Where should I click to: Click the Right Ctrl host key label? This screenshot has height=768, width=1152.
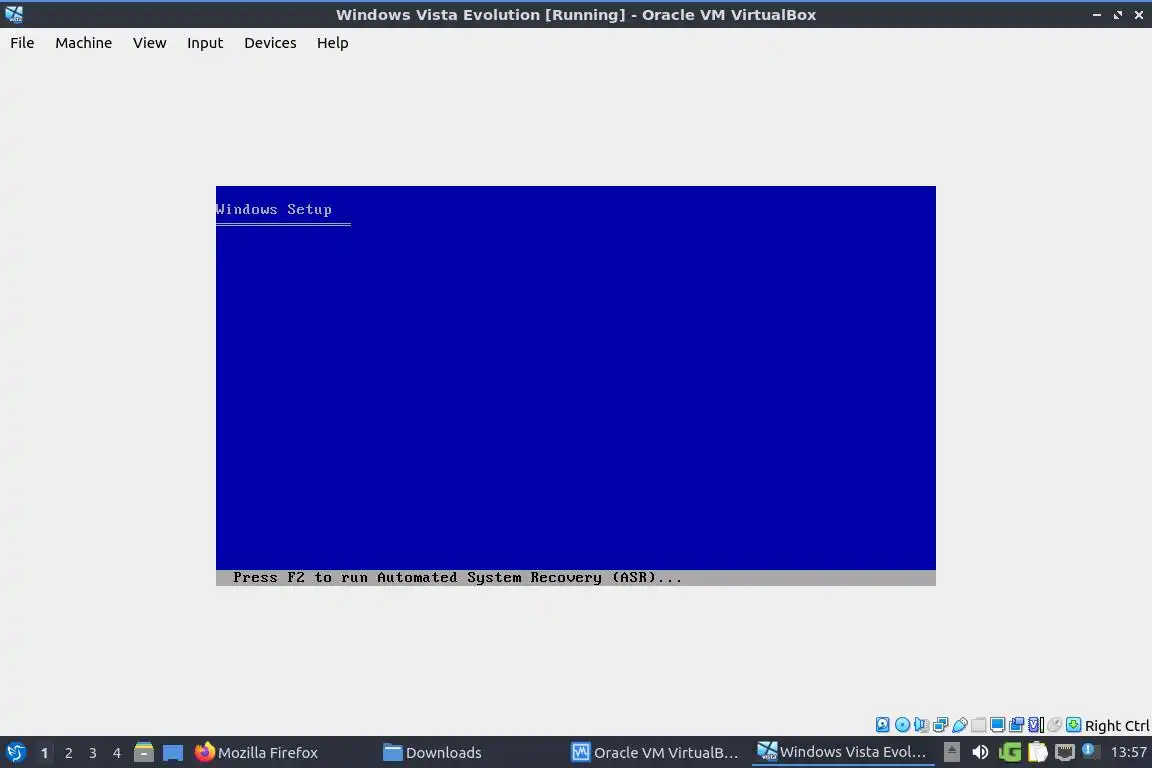point(1117,726)
